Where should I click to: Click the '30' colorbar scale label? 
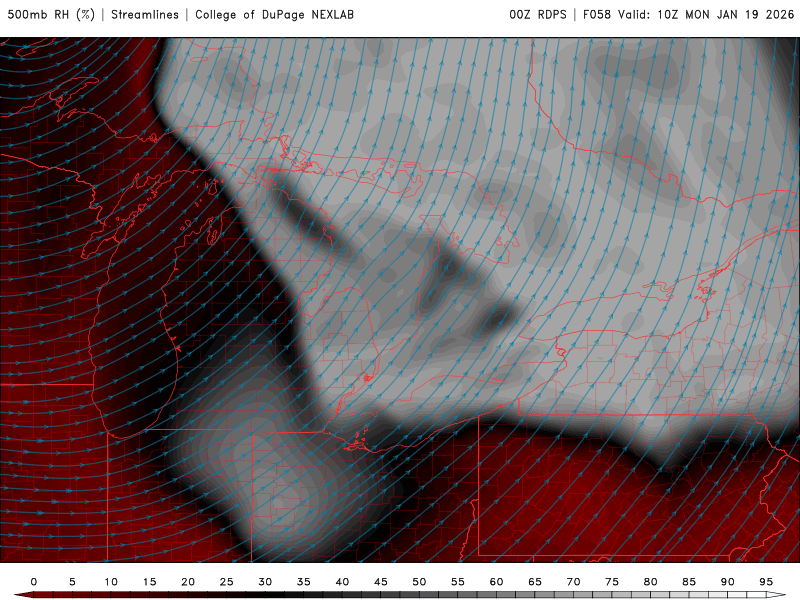[x=265, y=582]
